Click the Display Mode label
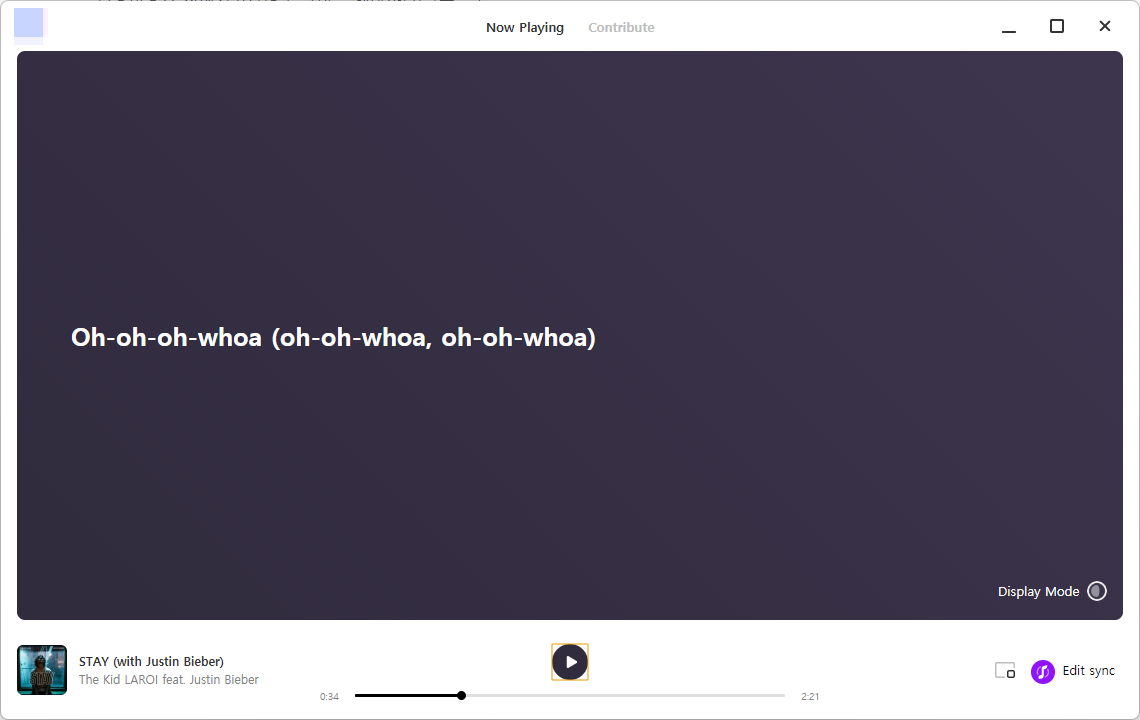Viewport: 1140px width, 720px height. (1038, 591)
